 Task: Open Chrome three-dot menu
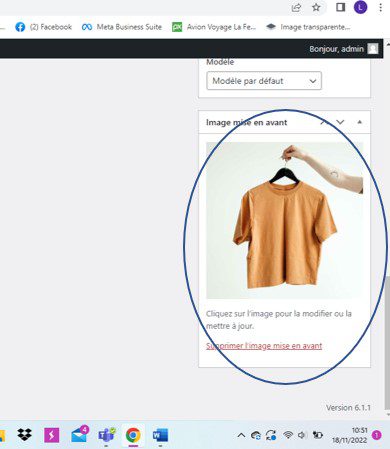(x=380, y=7)
